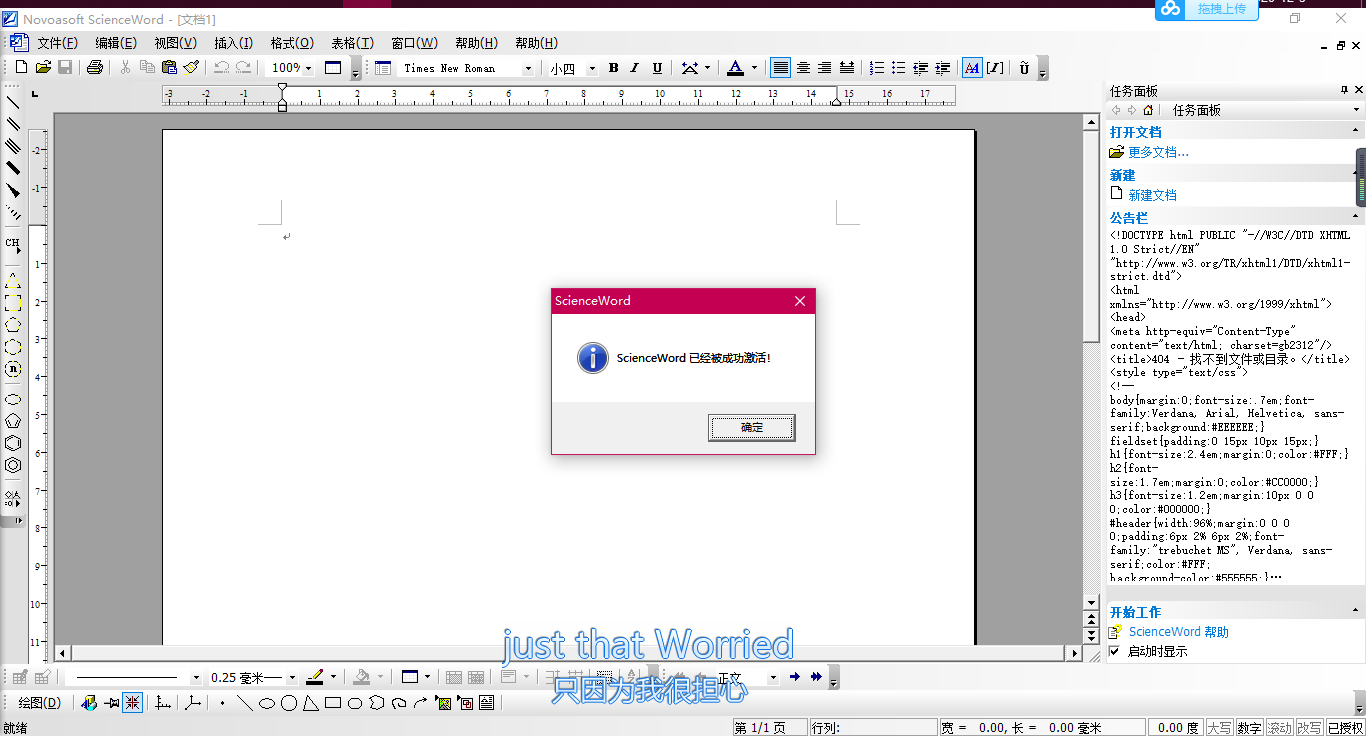Select the format painter brush icon

(191, 68)
